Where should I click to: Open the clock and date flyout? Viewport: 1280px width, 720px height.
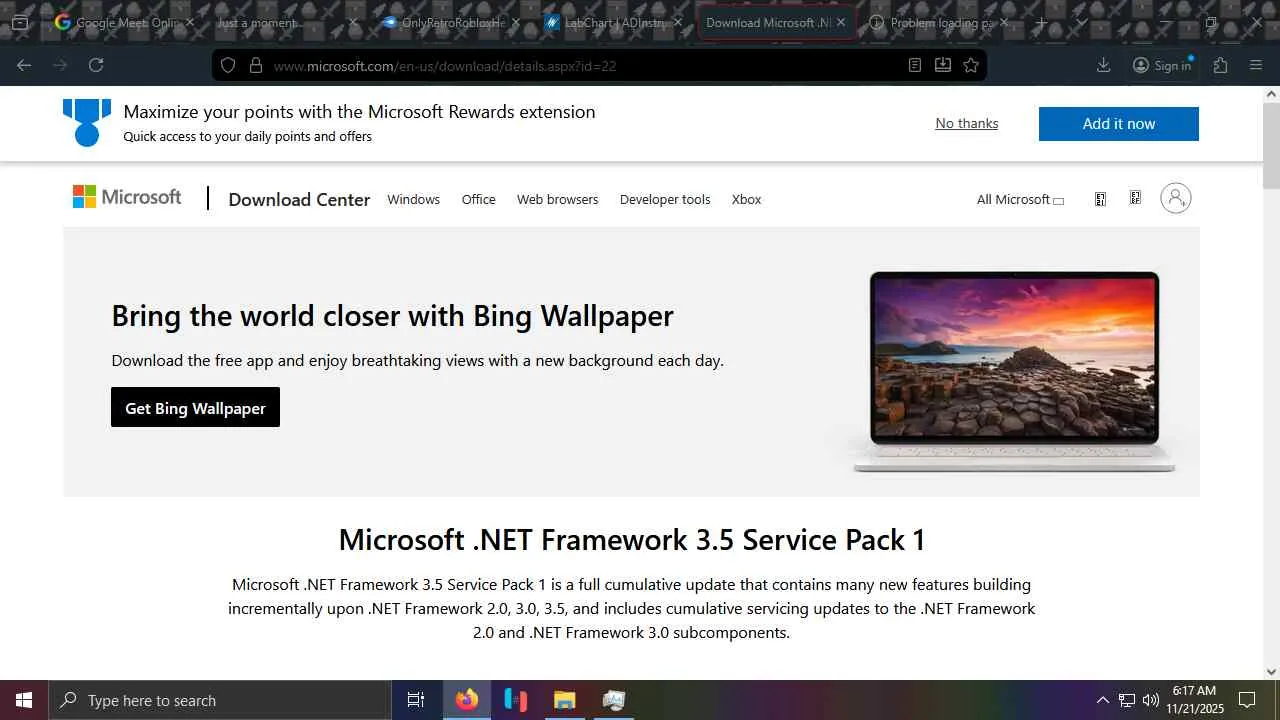[1195, 700]
